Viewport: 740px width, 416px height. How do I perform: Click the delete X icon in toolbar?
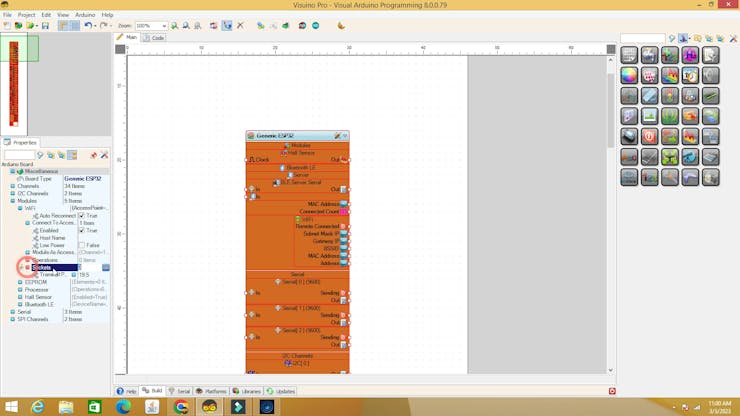[240, 26]
